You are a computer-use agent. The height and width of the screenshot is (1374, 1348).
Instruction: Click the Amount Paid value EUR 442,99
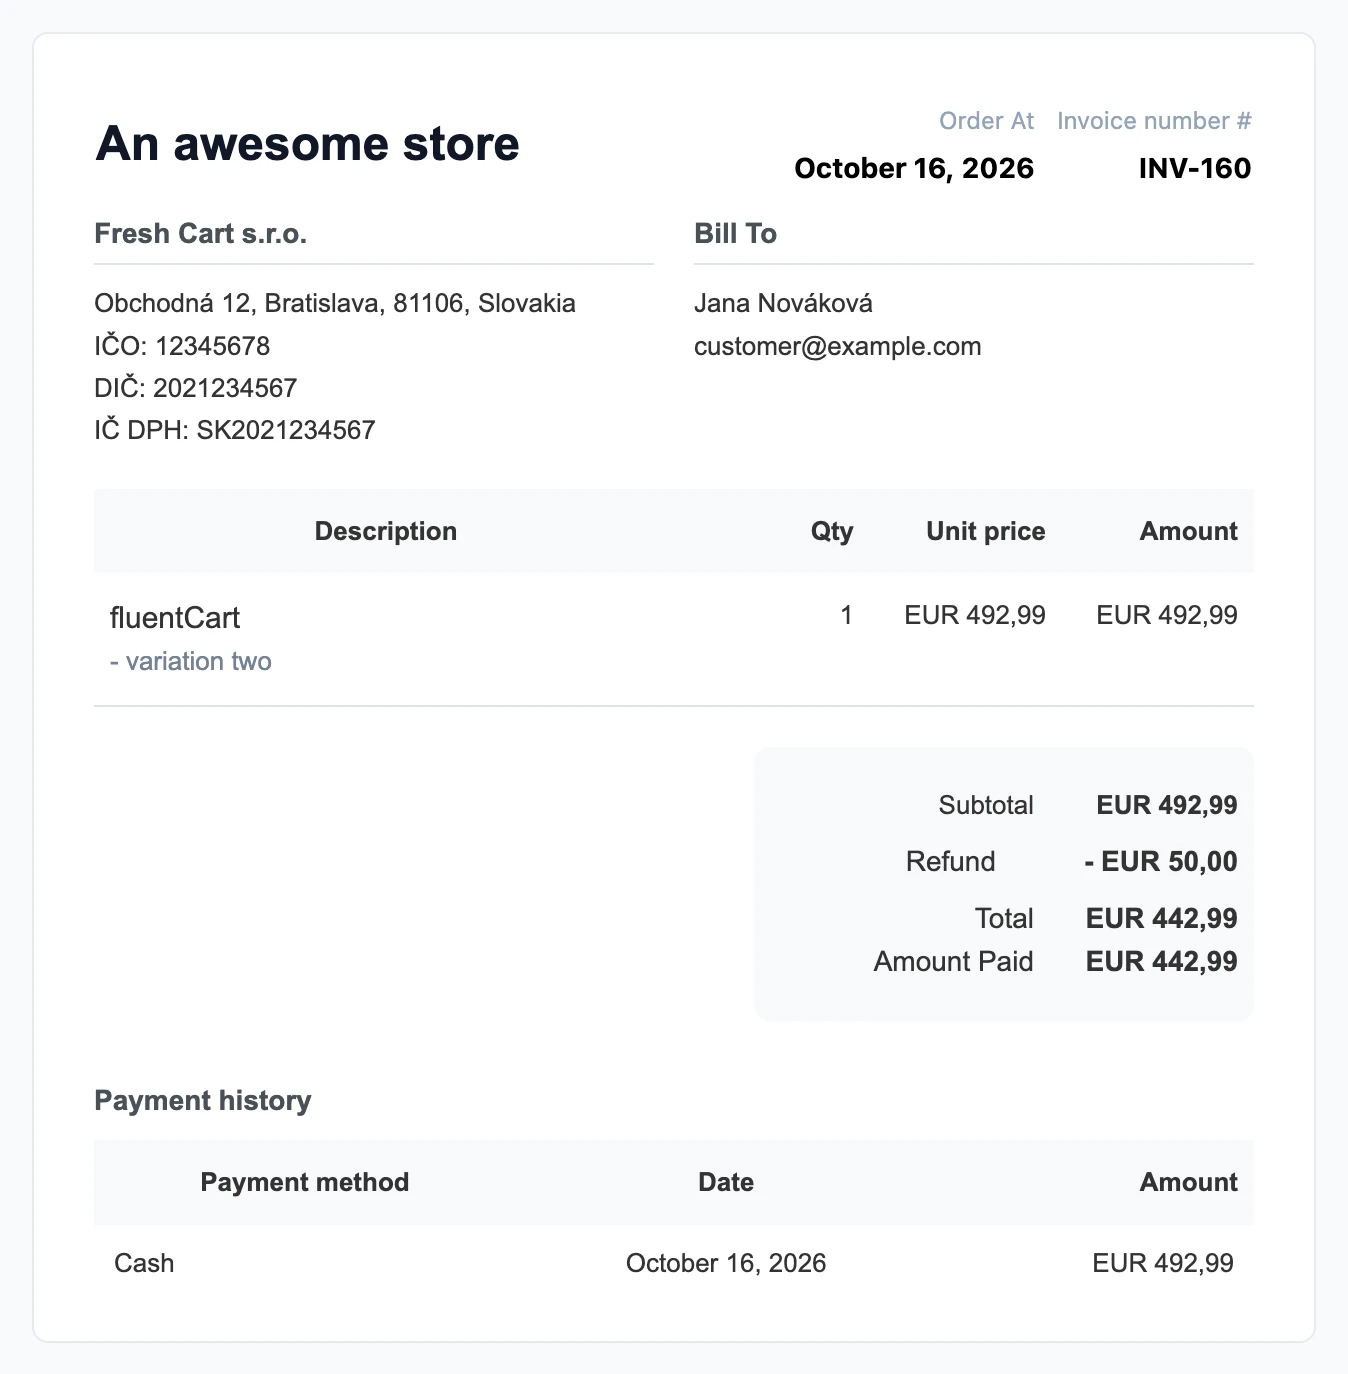pyautogui.click(x=1162, y=961)
